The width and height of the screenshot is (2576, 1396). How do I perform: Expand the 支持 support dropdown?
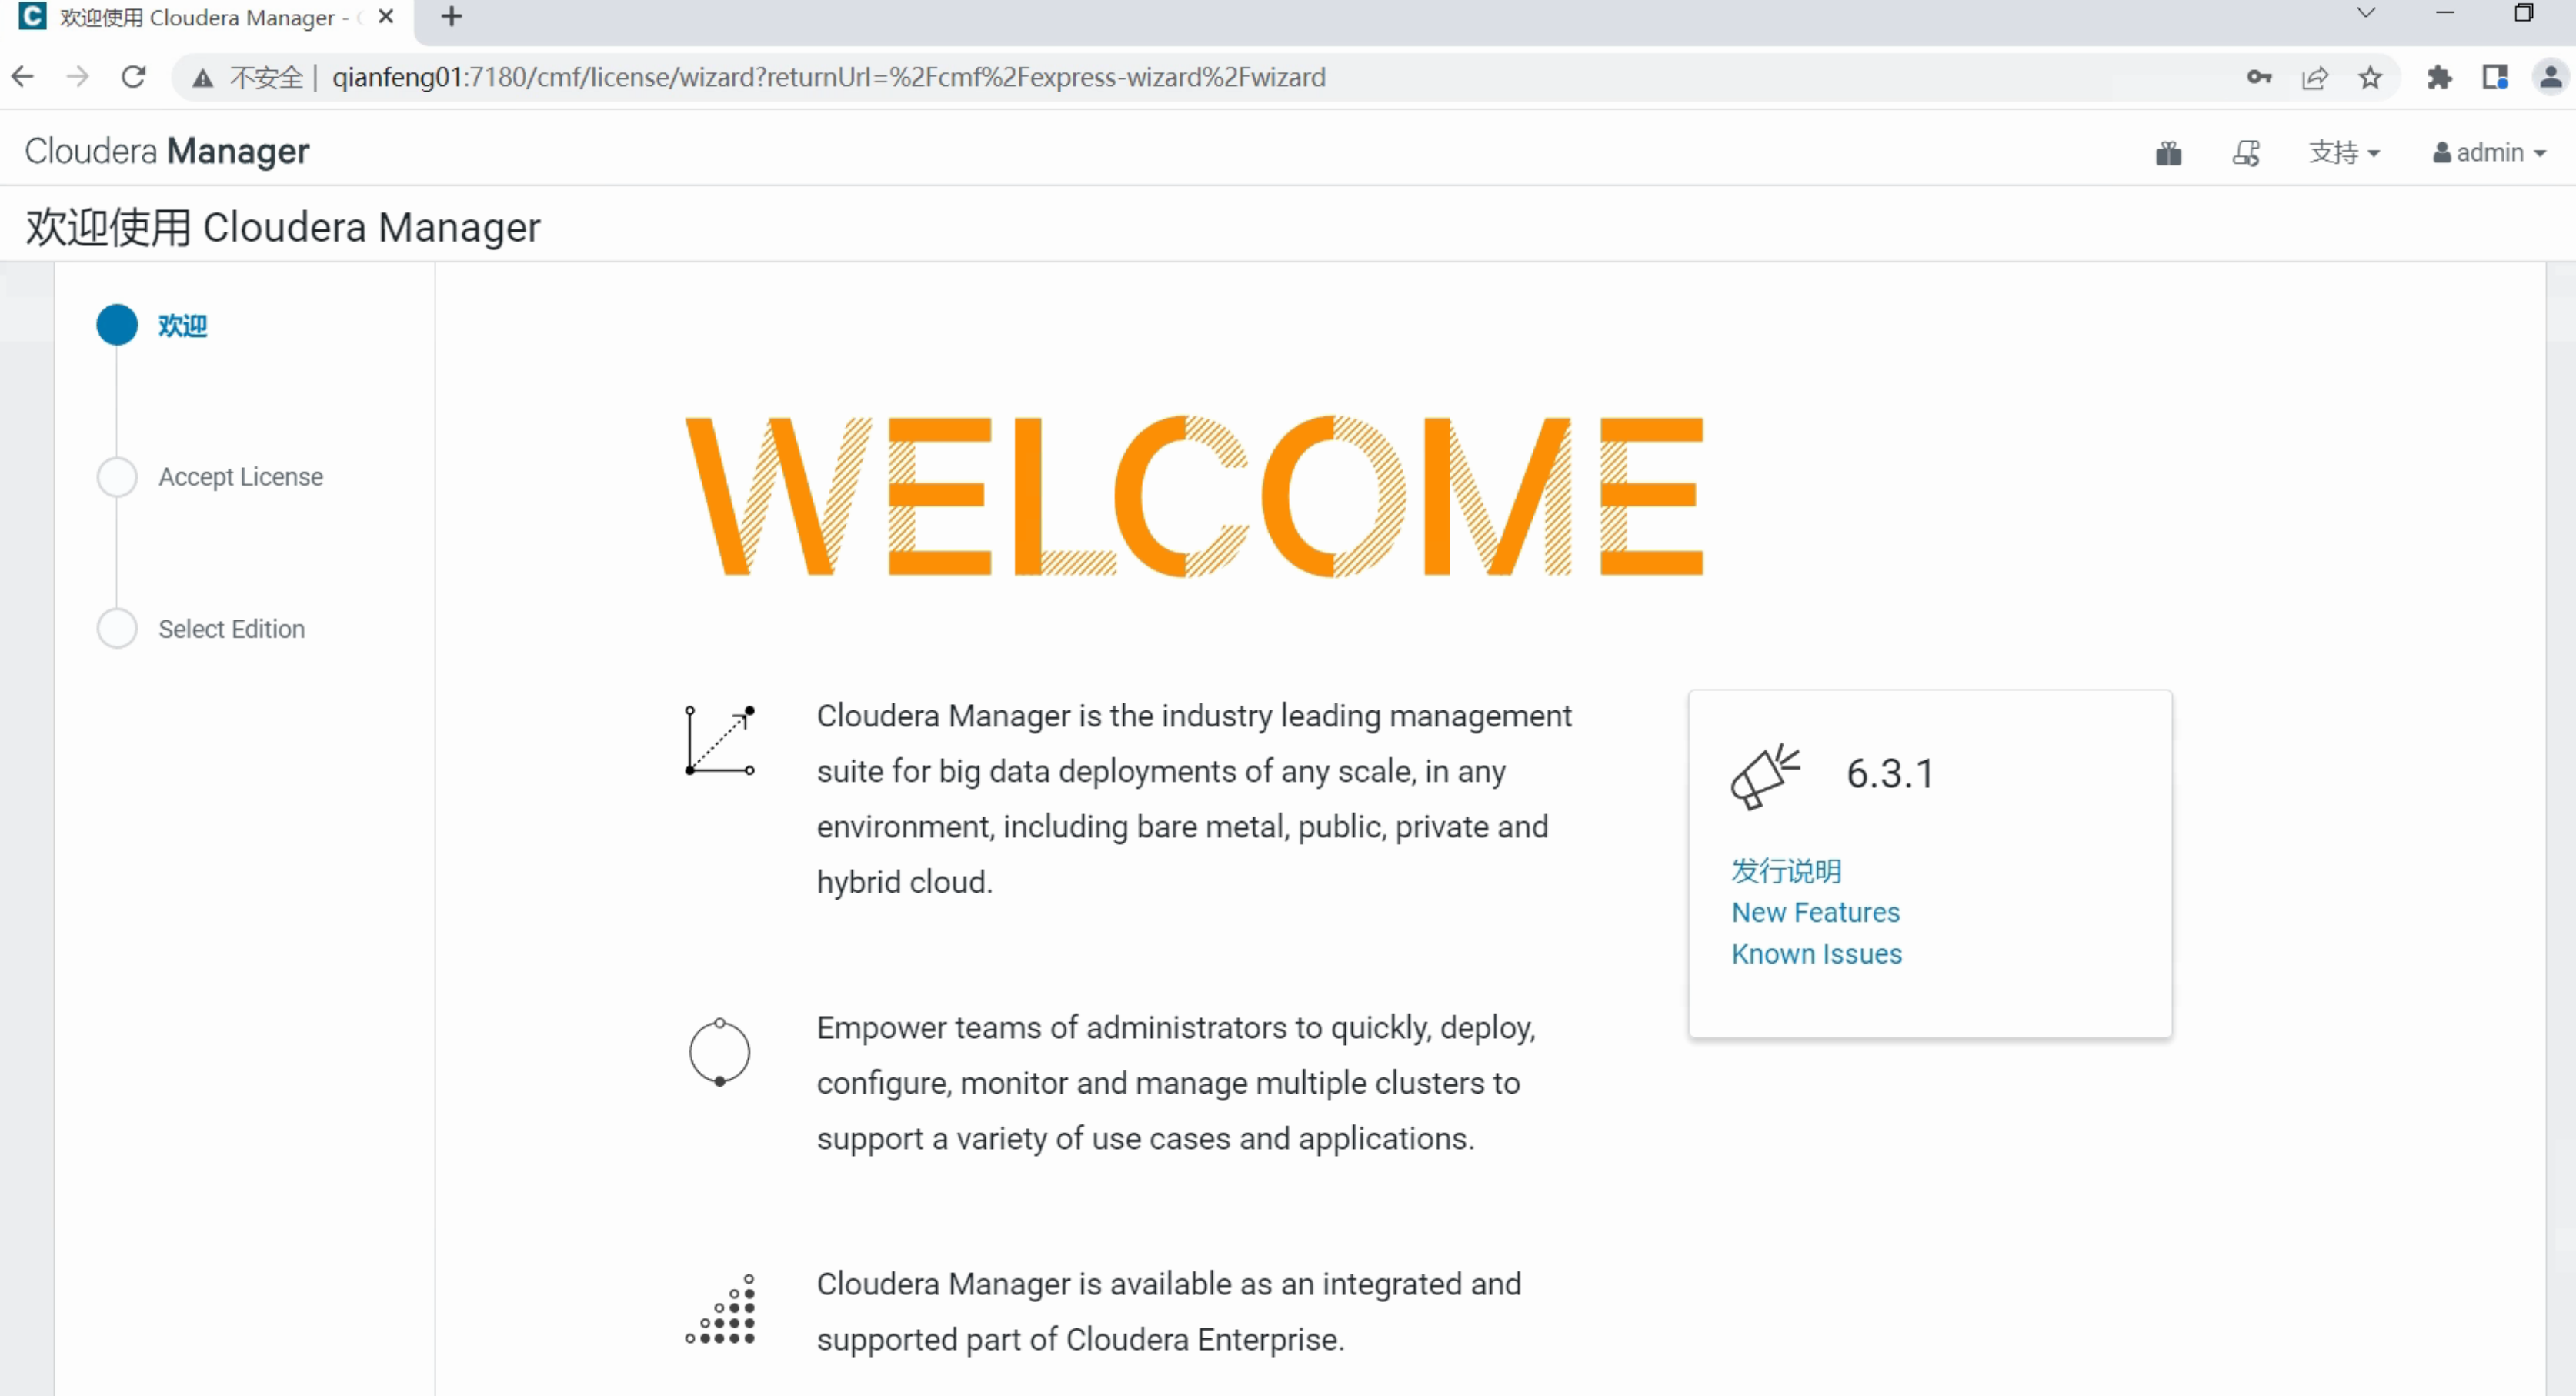click(2343, 153)
